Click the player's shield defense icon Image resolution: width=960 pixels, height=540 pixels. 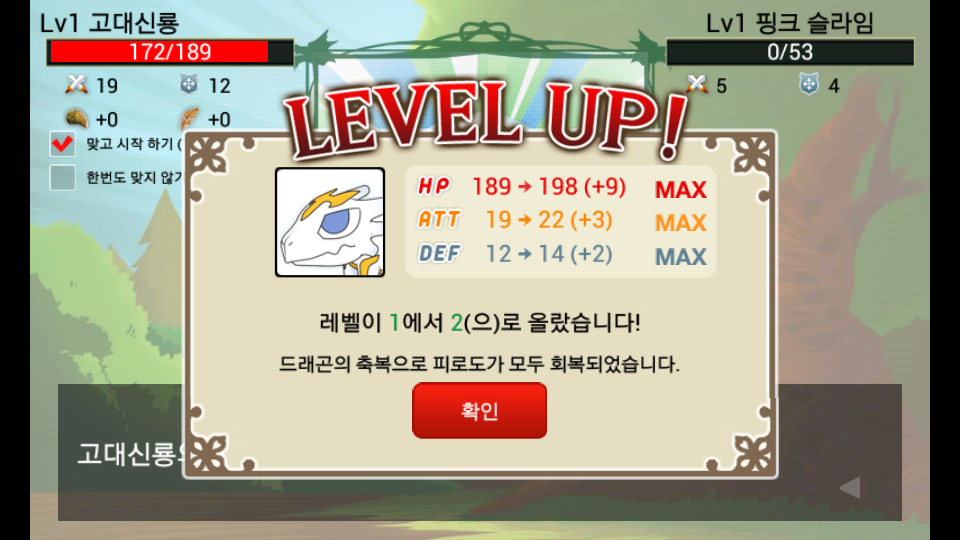[x=189, y=84]
